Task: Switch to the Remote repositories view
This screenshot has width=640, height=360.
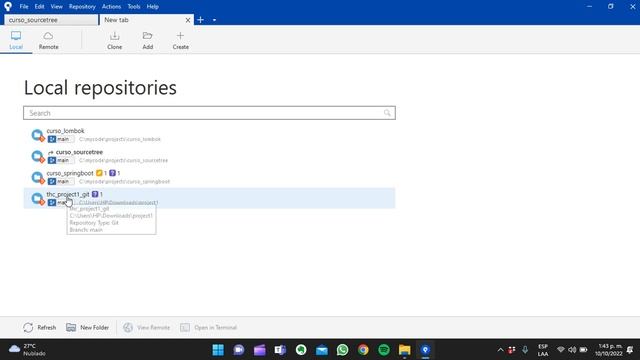Action: (48, 40)
